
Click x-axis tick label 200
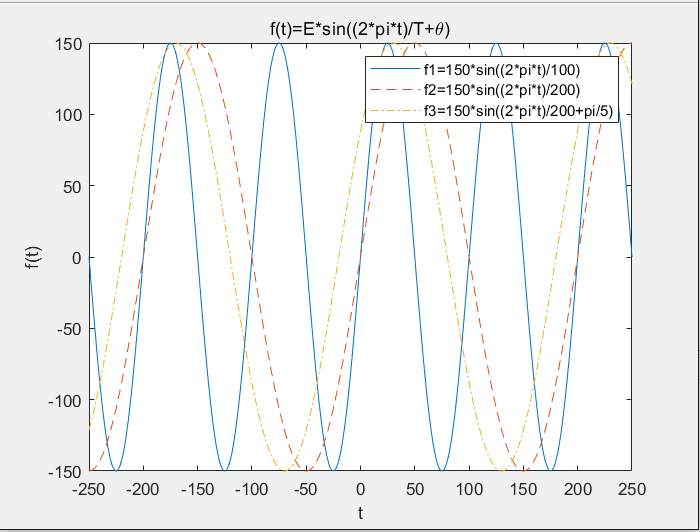(x=578, y=490)
